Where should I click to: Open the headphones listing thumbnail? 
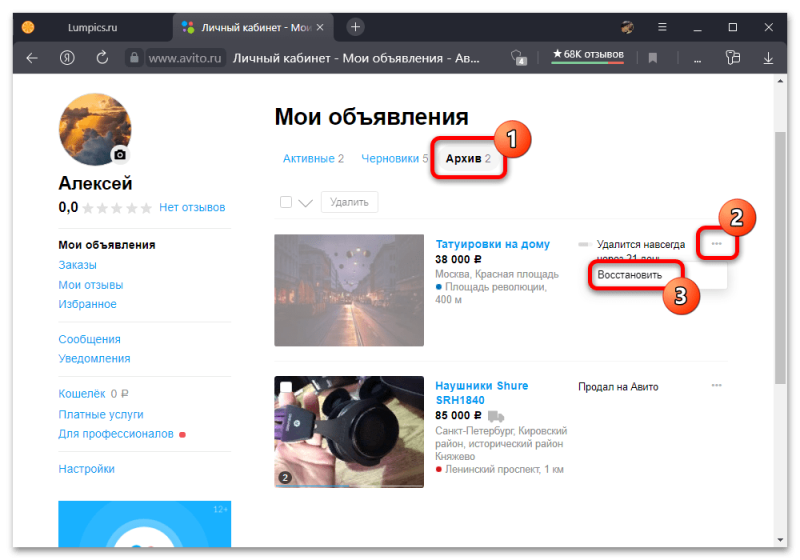tap(349, 432)
